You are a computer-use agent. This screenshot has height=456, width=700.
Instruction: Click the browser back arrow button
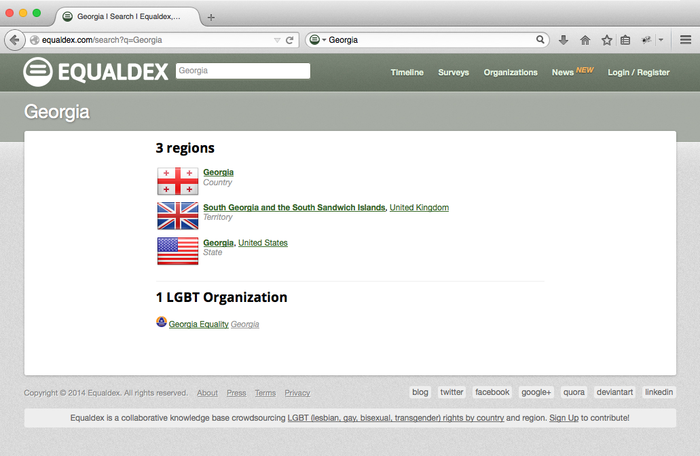14,40
